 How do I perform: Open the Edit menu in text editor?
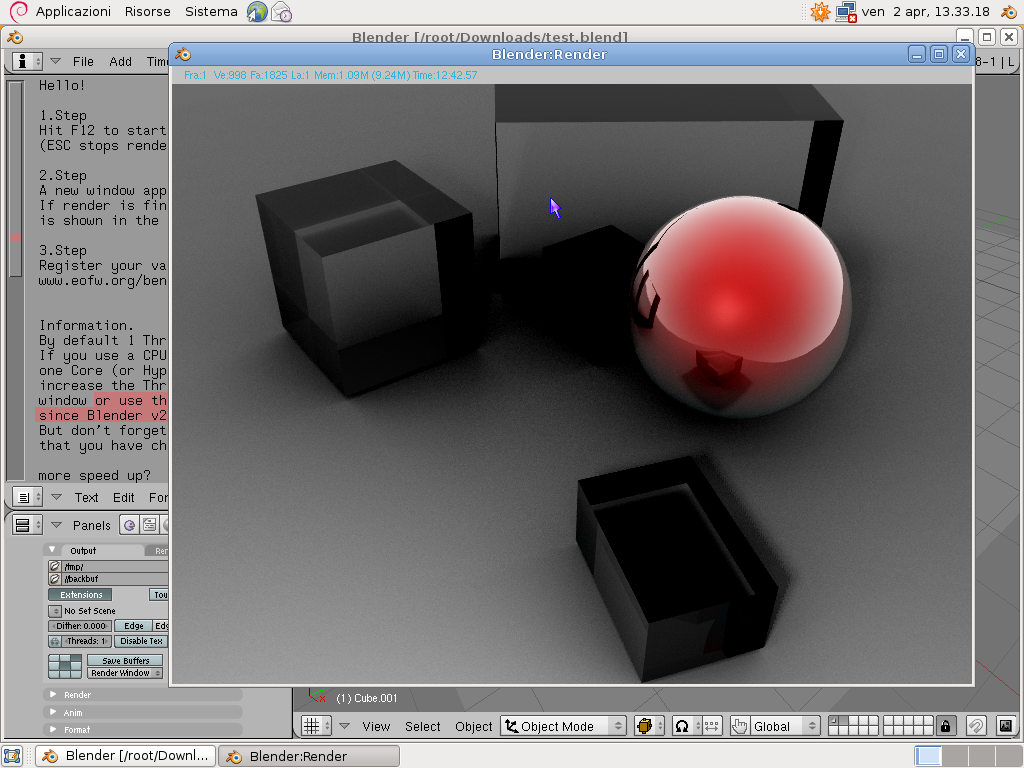coord(123,498)
